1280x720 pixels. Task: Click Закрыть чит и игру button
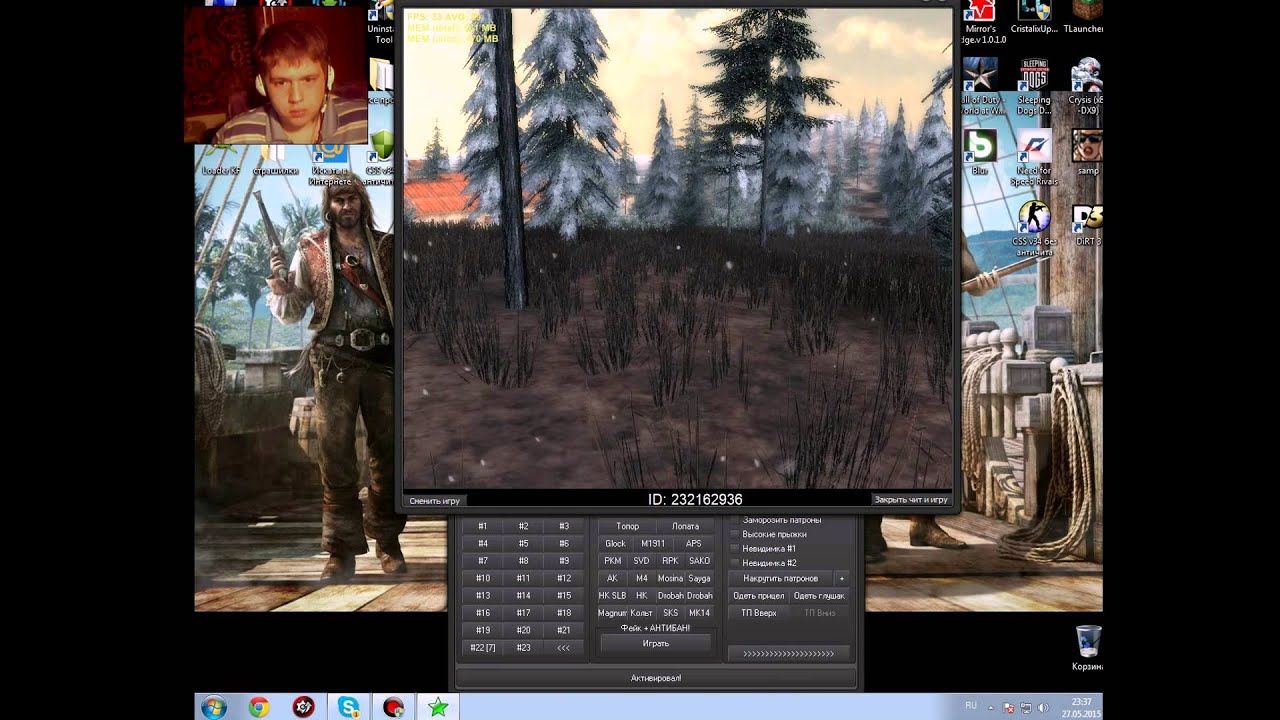pos(911,500)
